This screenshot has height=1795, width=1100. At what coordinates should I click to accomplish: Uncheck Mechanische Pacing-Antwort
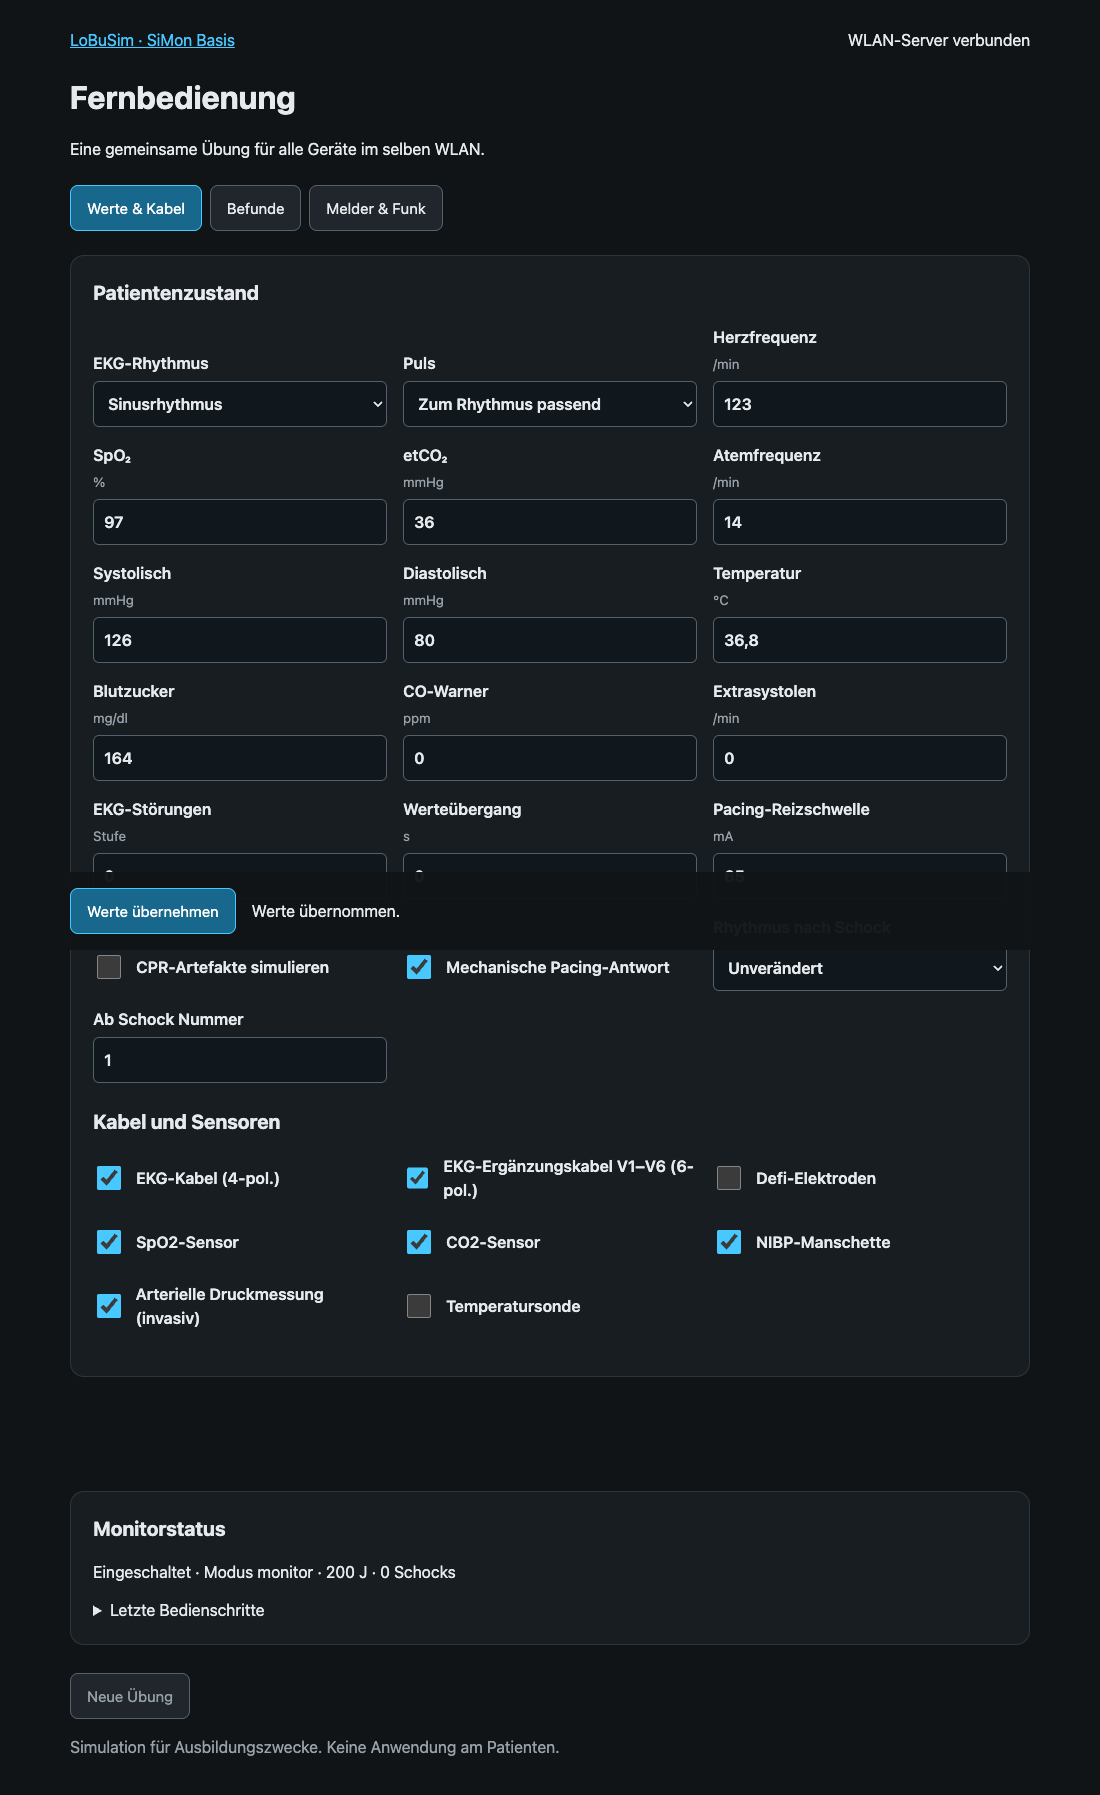(419, 967)
